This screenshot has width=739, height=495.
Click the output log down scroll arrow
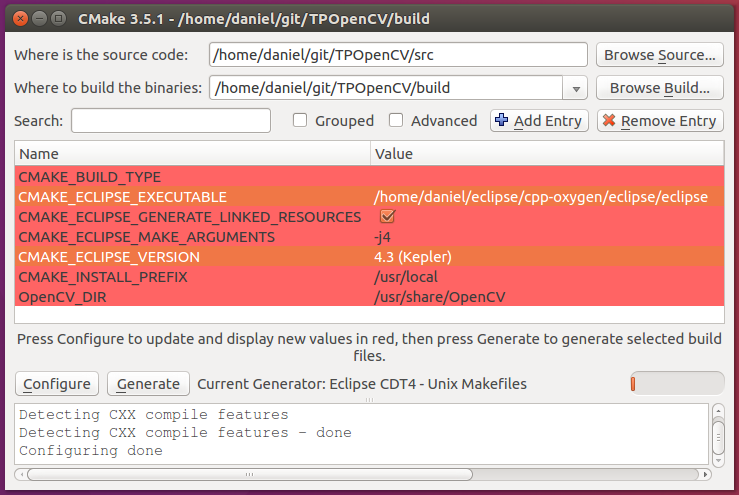[718, 461]
